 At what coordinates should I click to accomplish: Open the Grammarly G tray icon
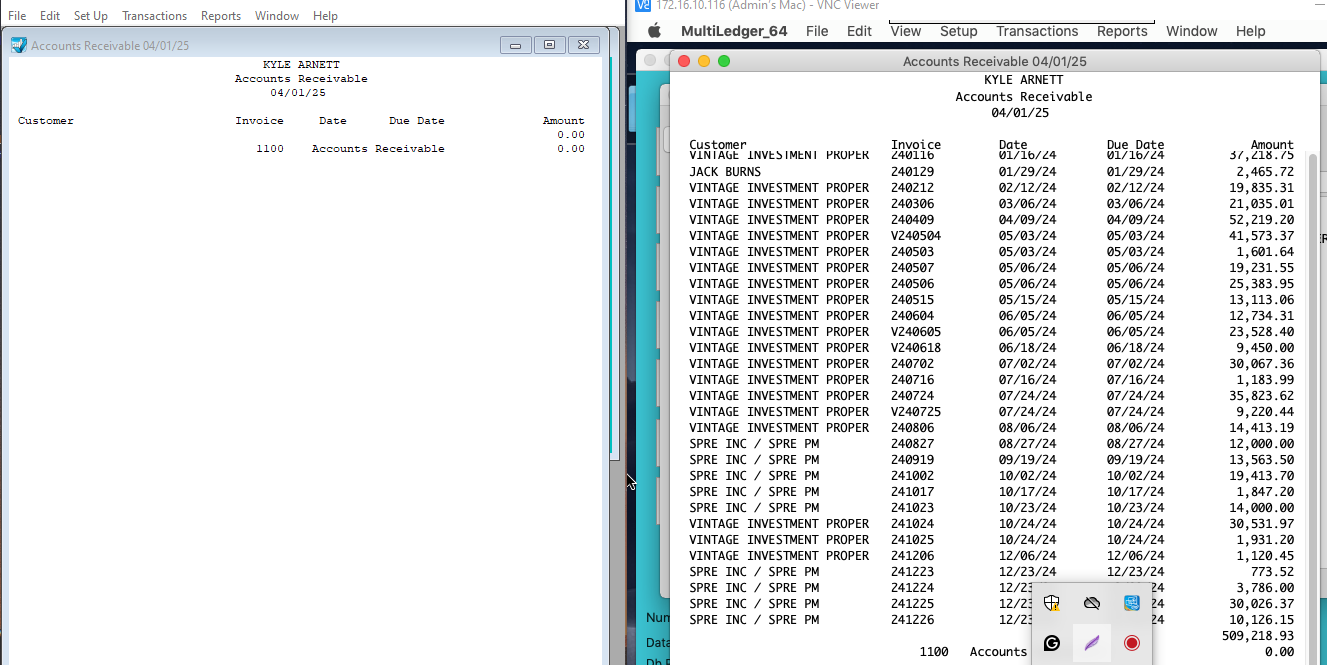(1052, 643)
